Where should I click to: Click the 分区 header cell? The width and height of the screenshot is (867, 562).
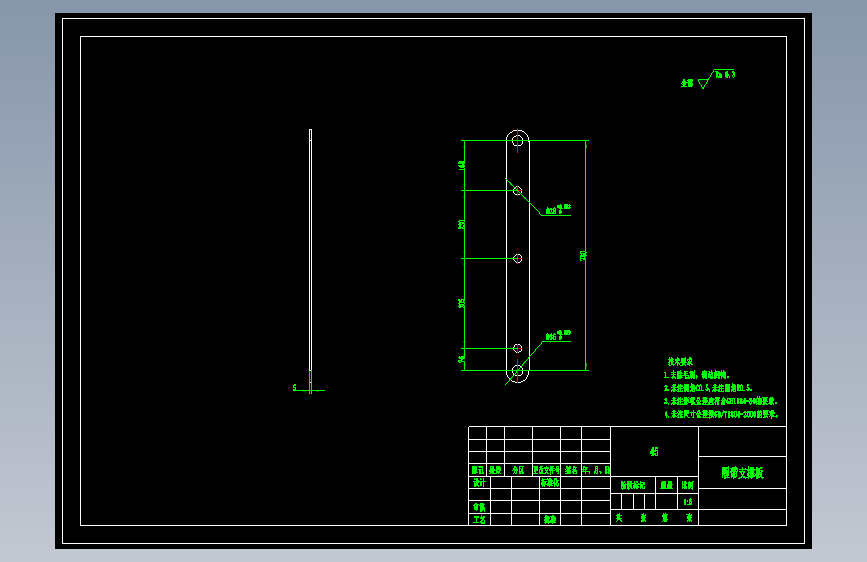[x=518, y=470]
